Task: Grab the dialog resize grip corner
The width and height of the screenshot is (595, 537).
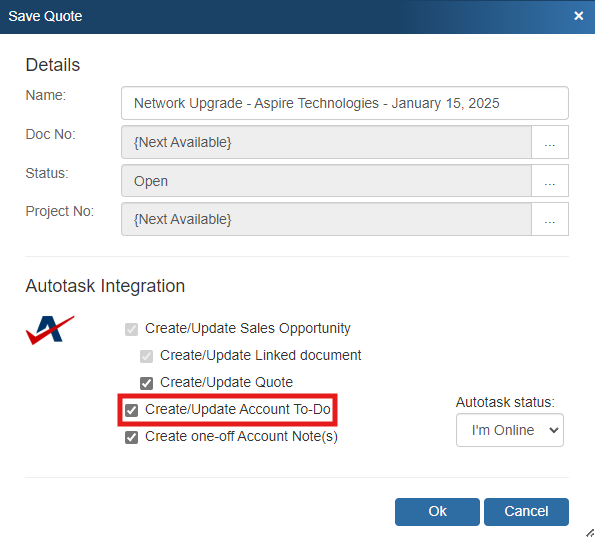Action: click(x=589, y=532)
